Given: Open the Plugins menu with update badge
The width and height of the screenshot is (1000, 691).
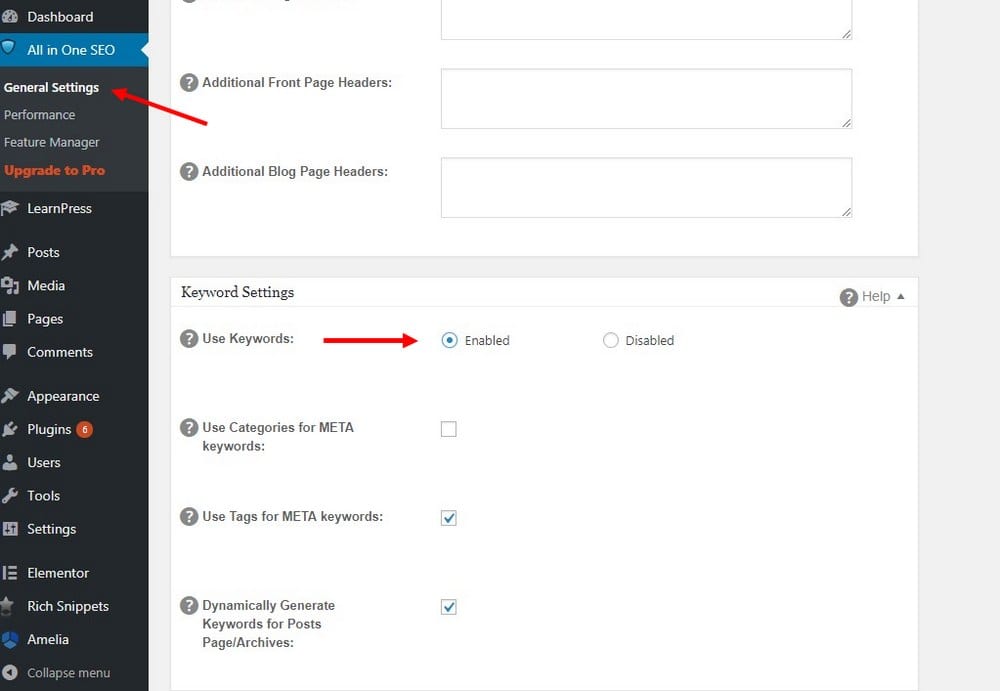Looking at the screenshot, I should [x=50, y=429].
